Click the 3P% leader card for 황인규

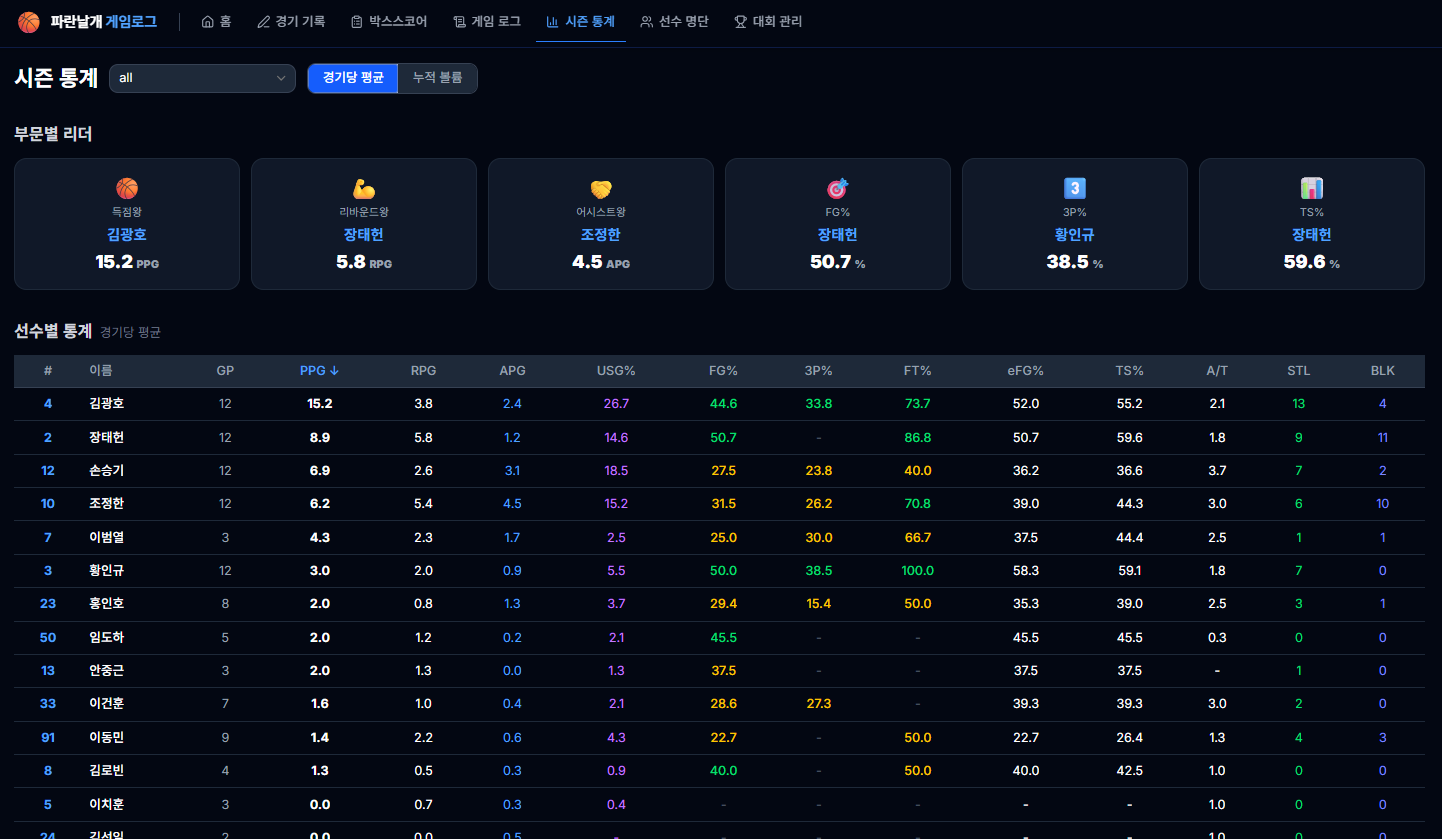coord(1074,224)
